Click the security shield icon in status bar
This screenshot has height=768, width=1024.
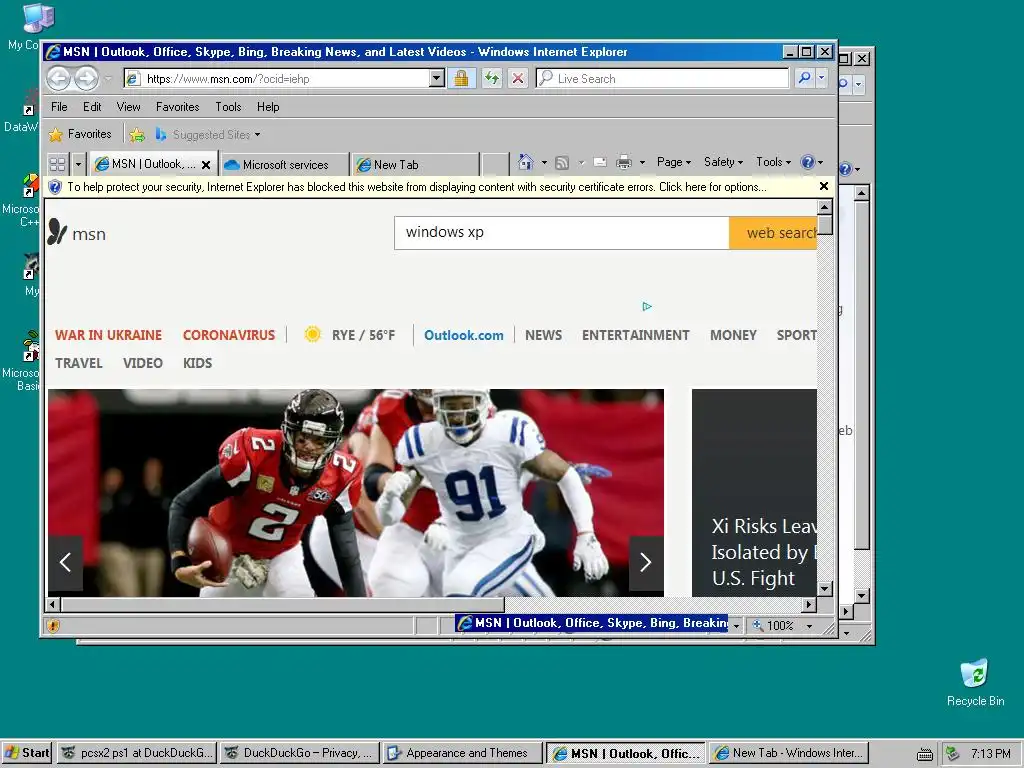54,626
